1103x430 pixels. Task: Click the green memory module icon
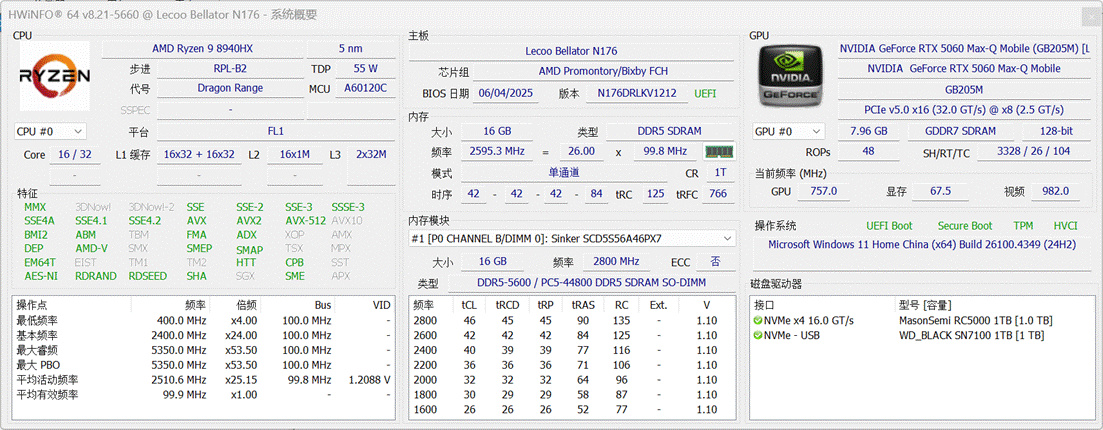[719, 151]
